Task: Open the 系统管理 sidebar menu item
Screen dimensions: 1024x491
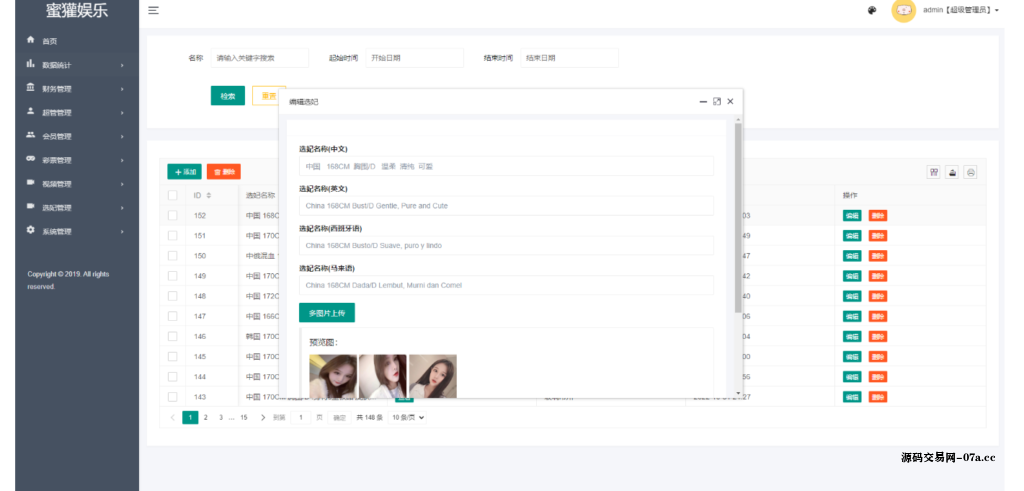Action: (x=75, y=231)
